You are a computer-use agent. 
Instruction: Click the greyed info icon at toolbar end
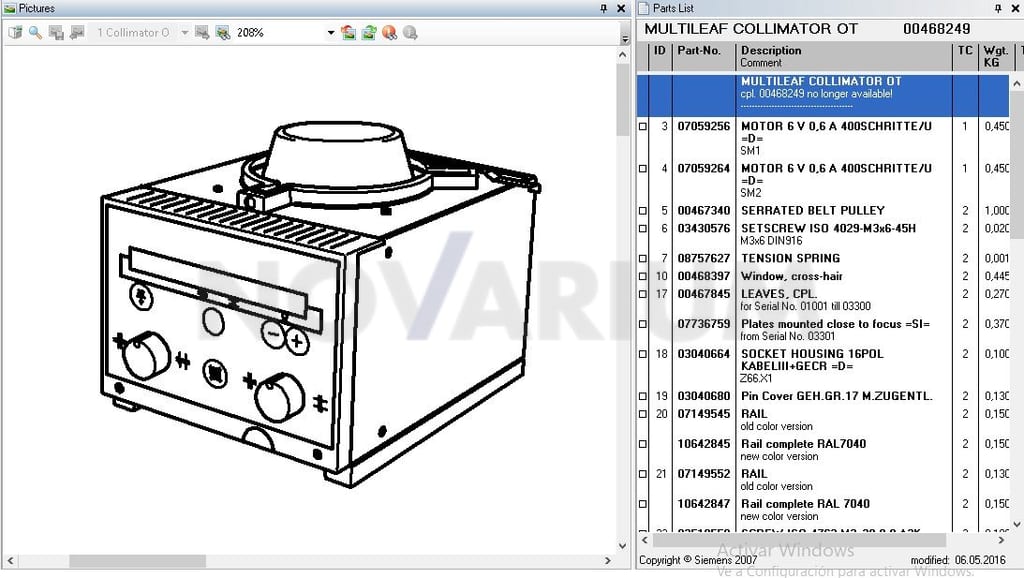click(x=410, y=32)
